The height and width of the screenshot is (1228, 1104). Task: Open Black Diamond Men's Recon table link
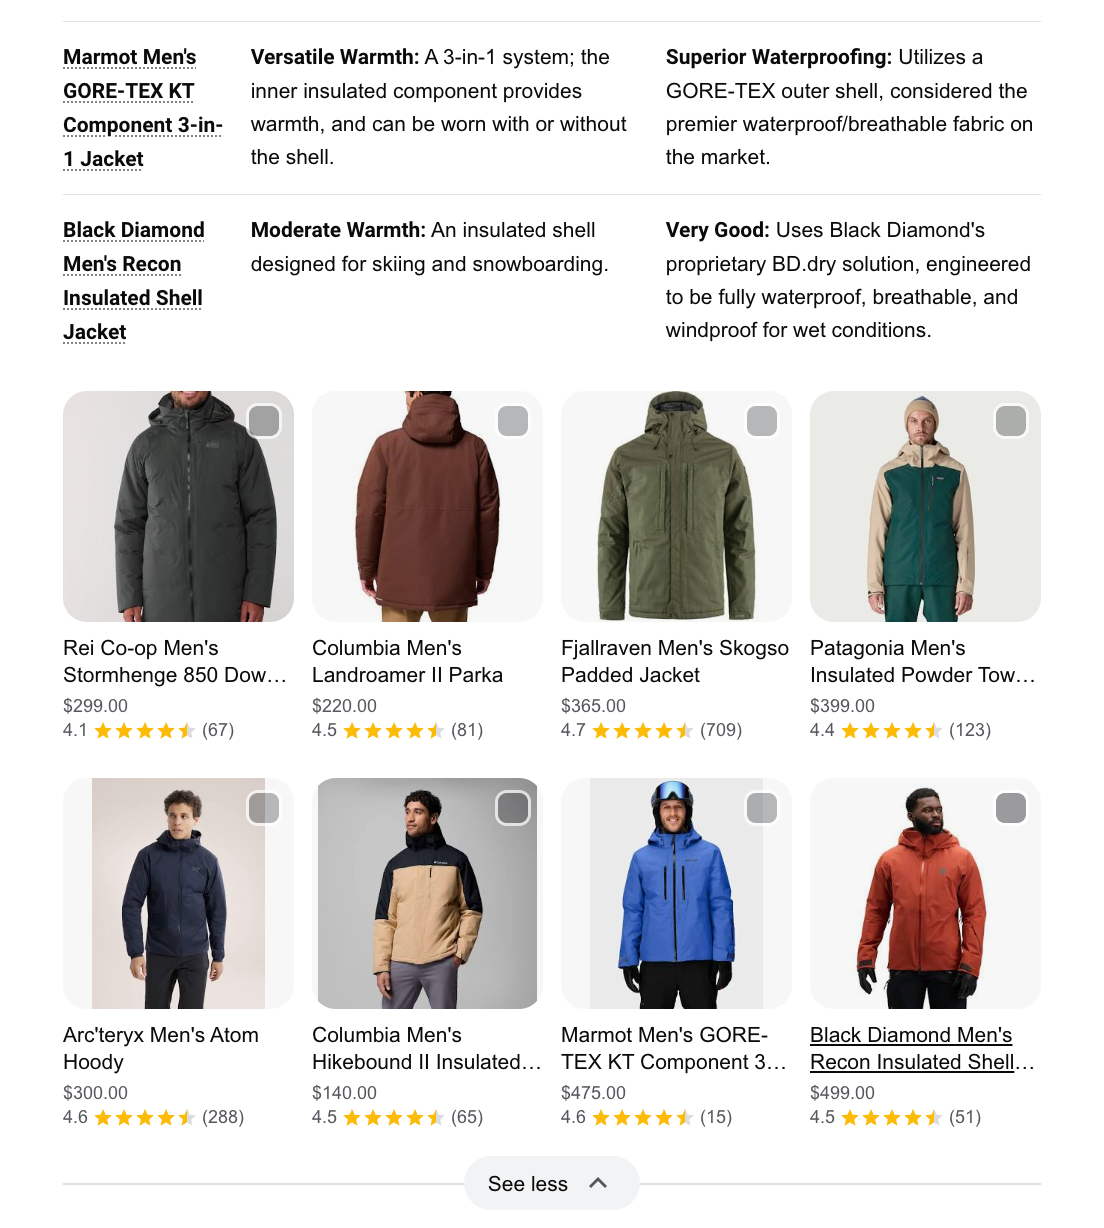click(133, 281)
